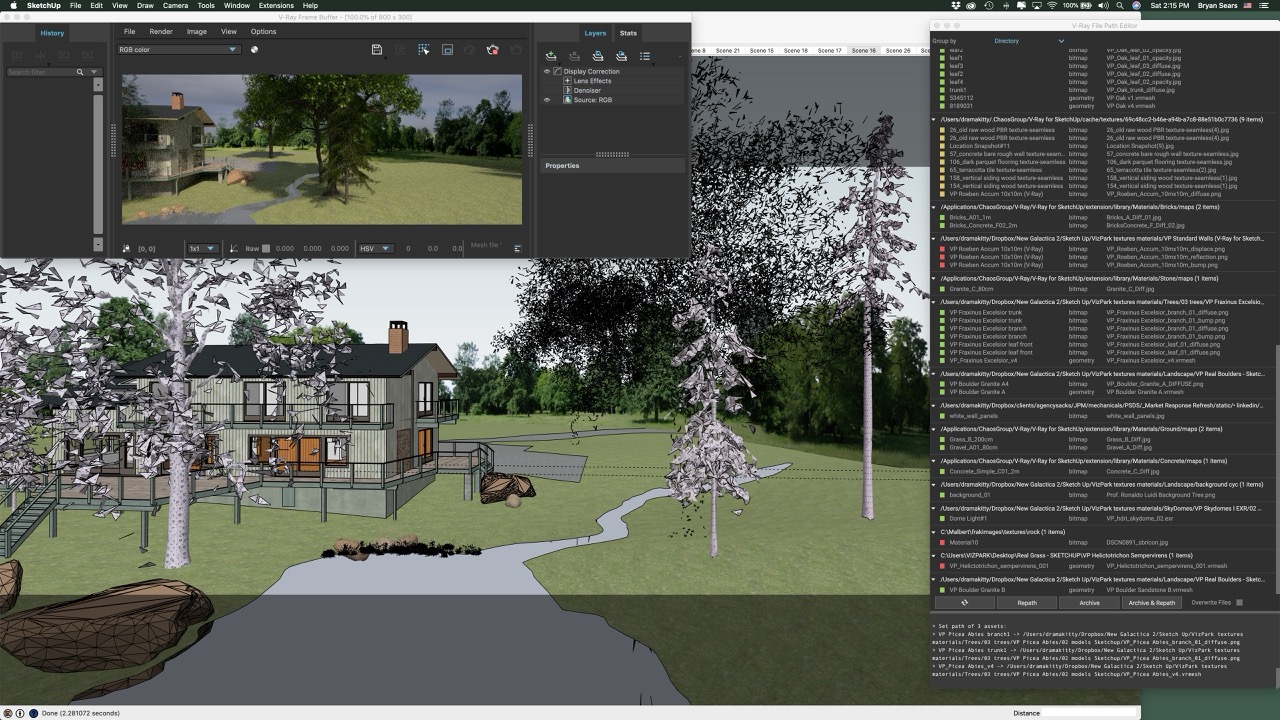This screenshot has height=720, width=1280.
Task: Open the Properties panel header
Action: 614,166
